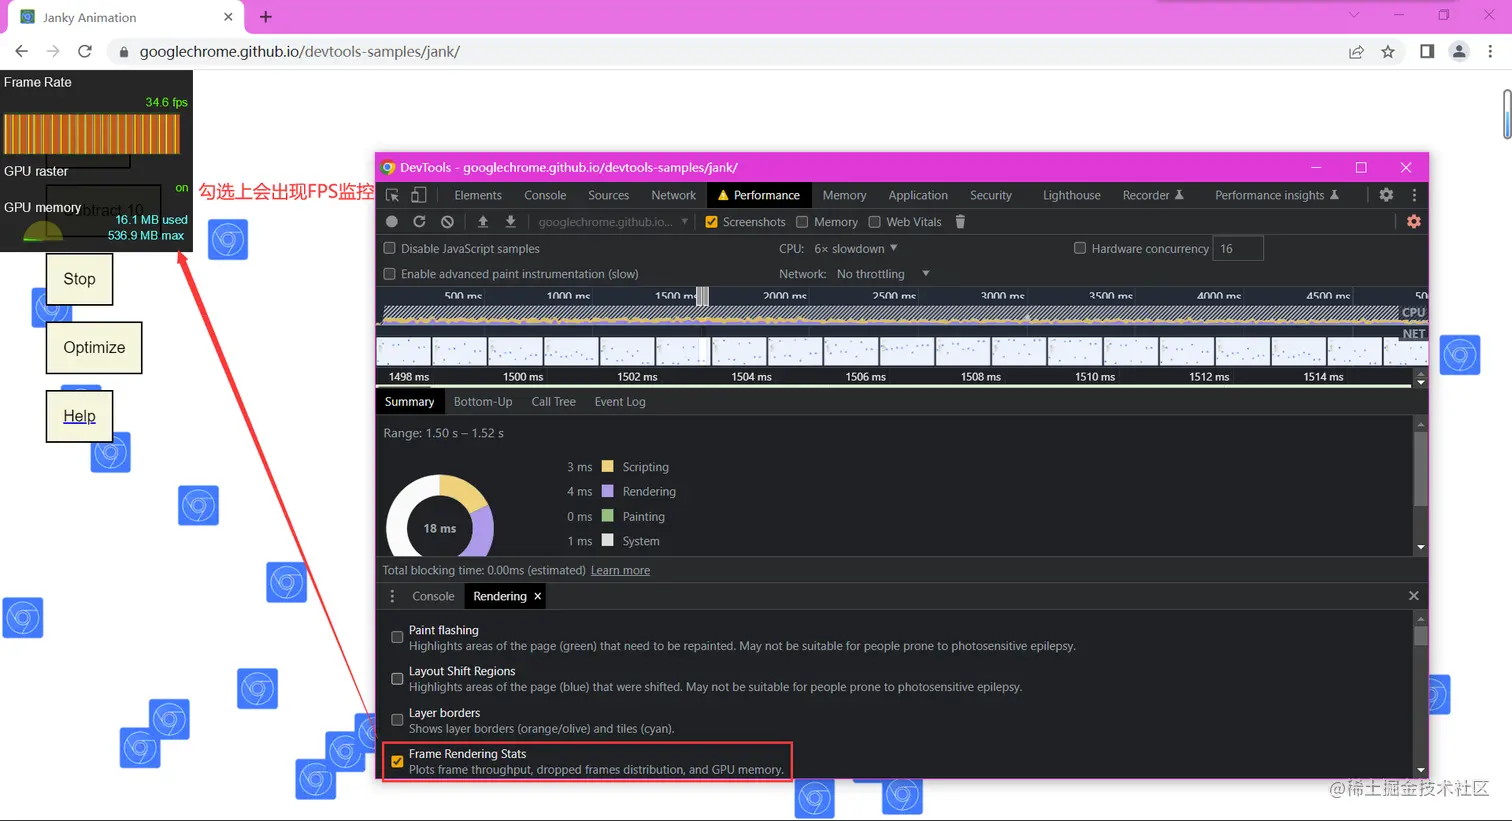Close the Rendering drawer tab

[x=538, y=596]
